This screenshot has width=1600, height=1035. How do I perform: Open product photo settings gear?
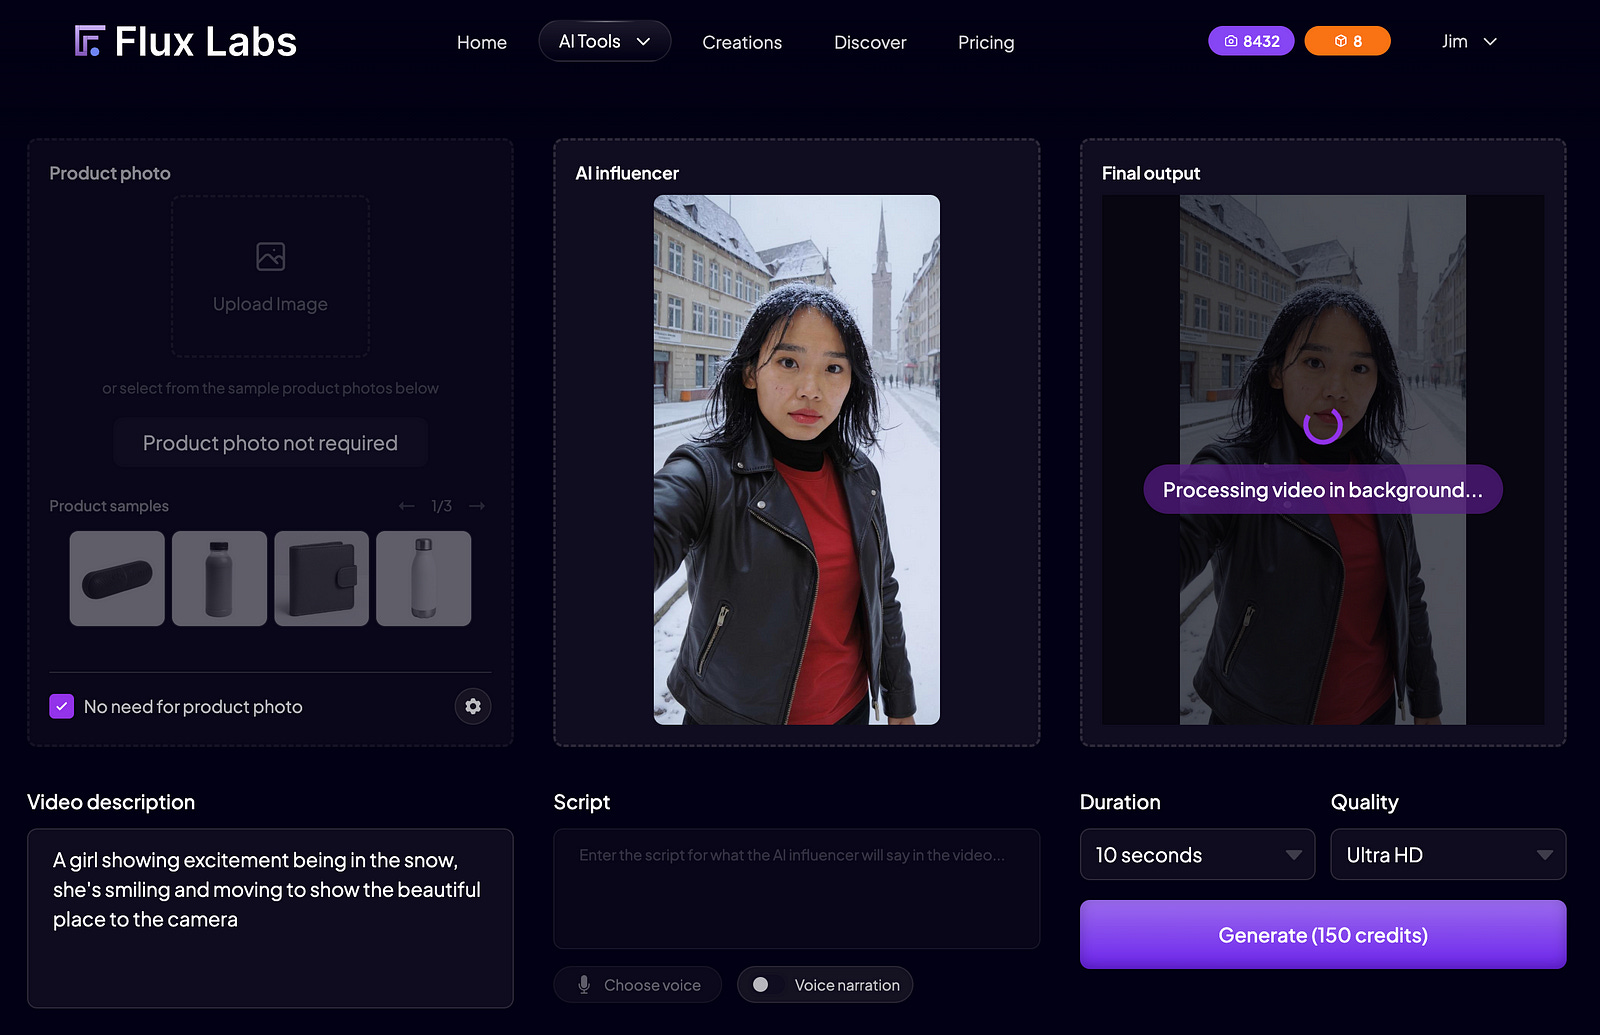pos(473,706)
